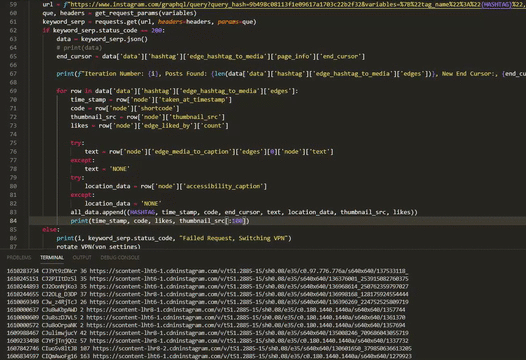The width and height of the screenshot is (526, 360).
Task: Click line number 59 in the gutter
Action: coord(13,4)
